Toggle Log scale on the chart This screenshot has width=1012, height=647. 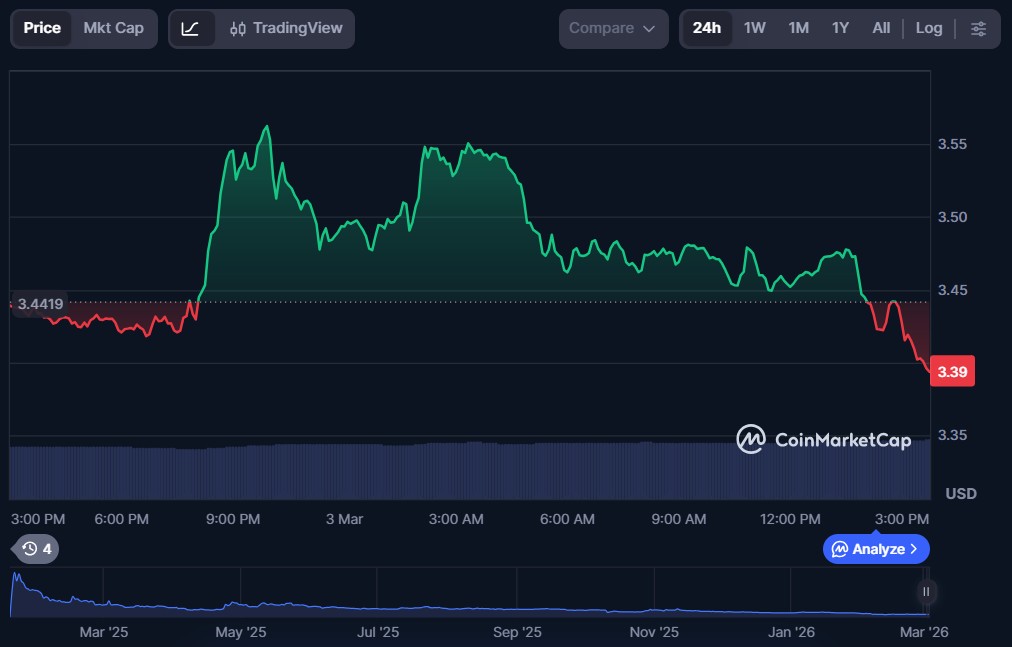click(x=929, y=29)
